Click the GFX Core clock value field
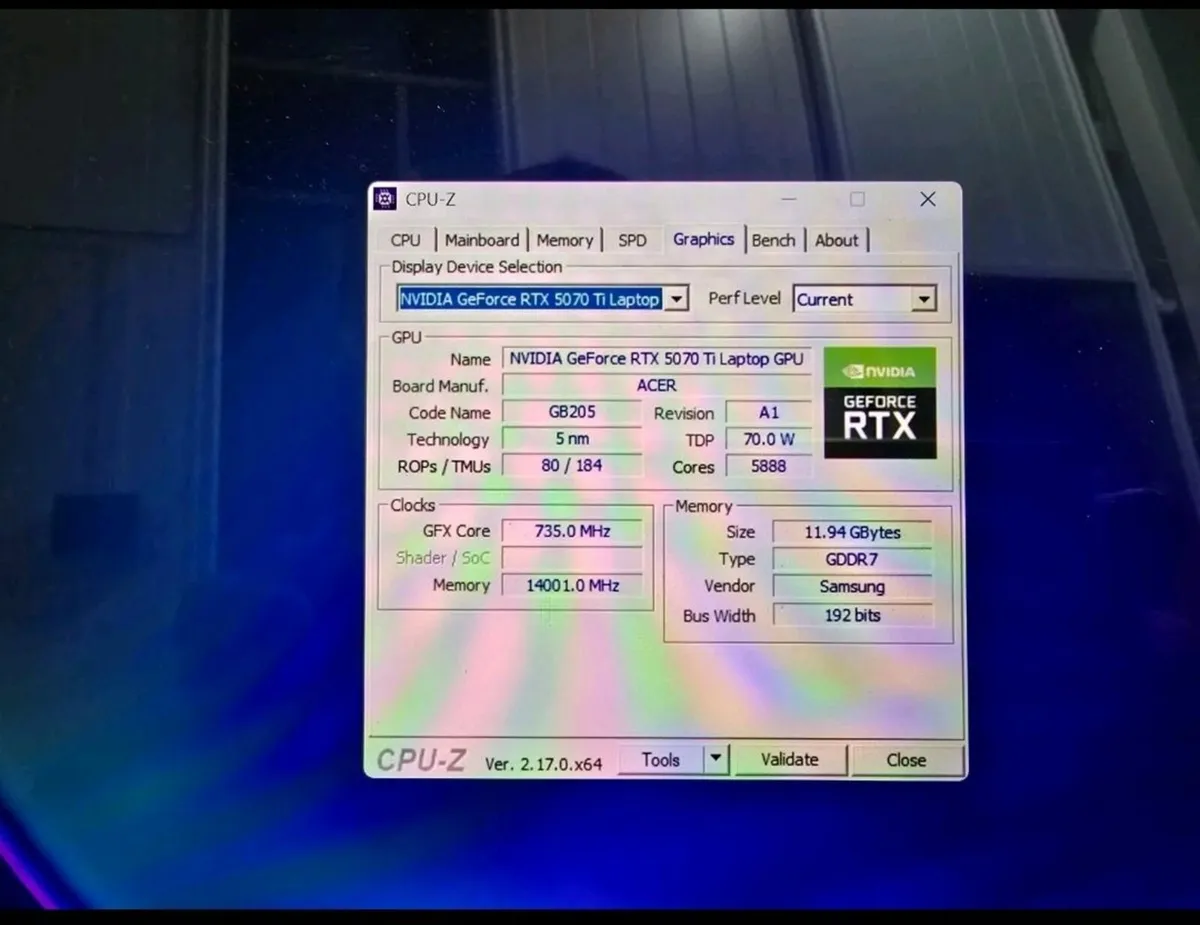The width and height of the screenshot is (1200, 925). pos(572,531)
